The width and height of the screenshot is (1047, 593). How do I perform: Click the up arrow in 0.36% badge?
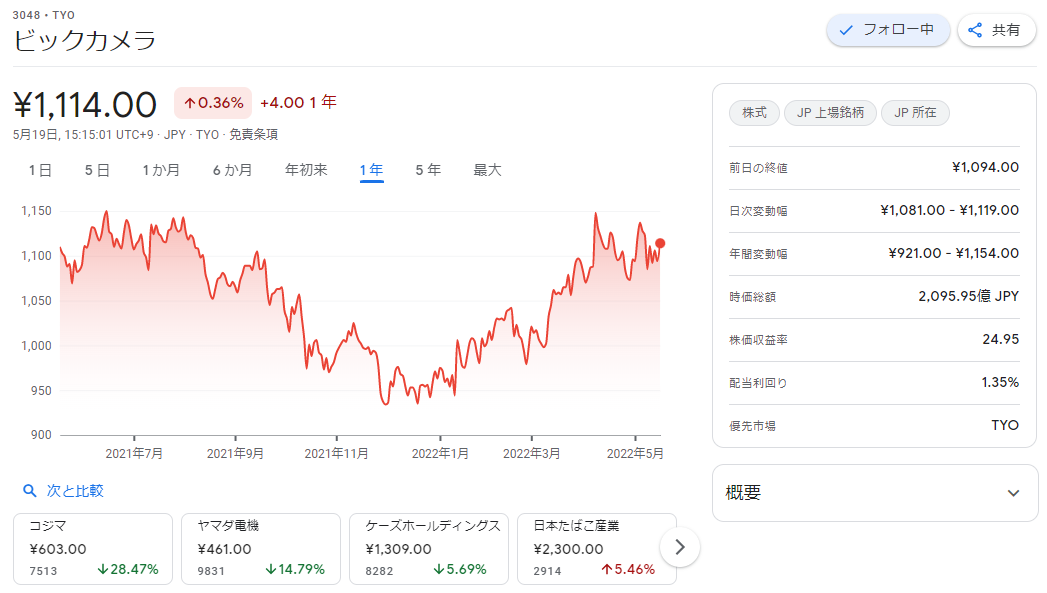coord(190,103)
